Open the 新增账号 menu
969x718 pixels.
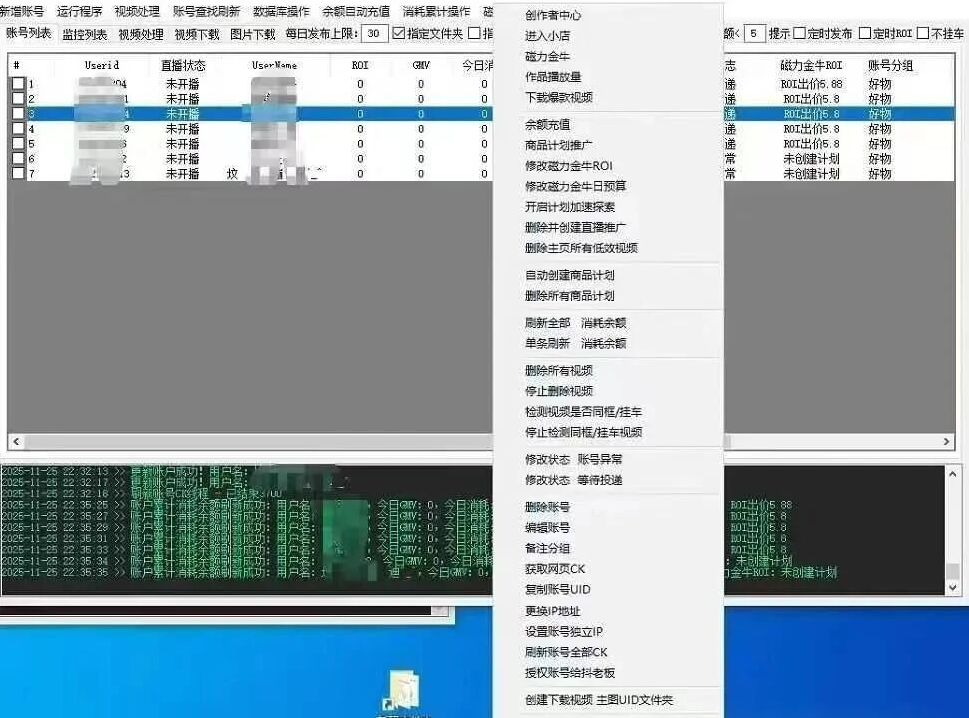[22, 11]
